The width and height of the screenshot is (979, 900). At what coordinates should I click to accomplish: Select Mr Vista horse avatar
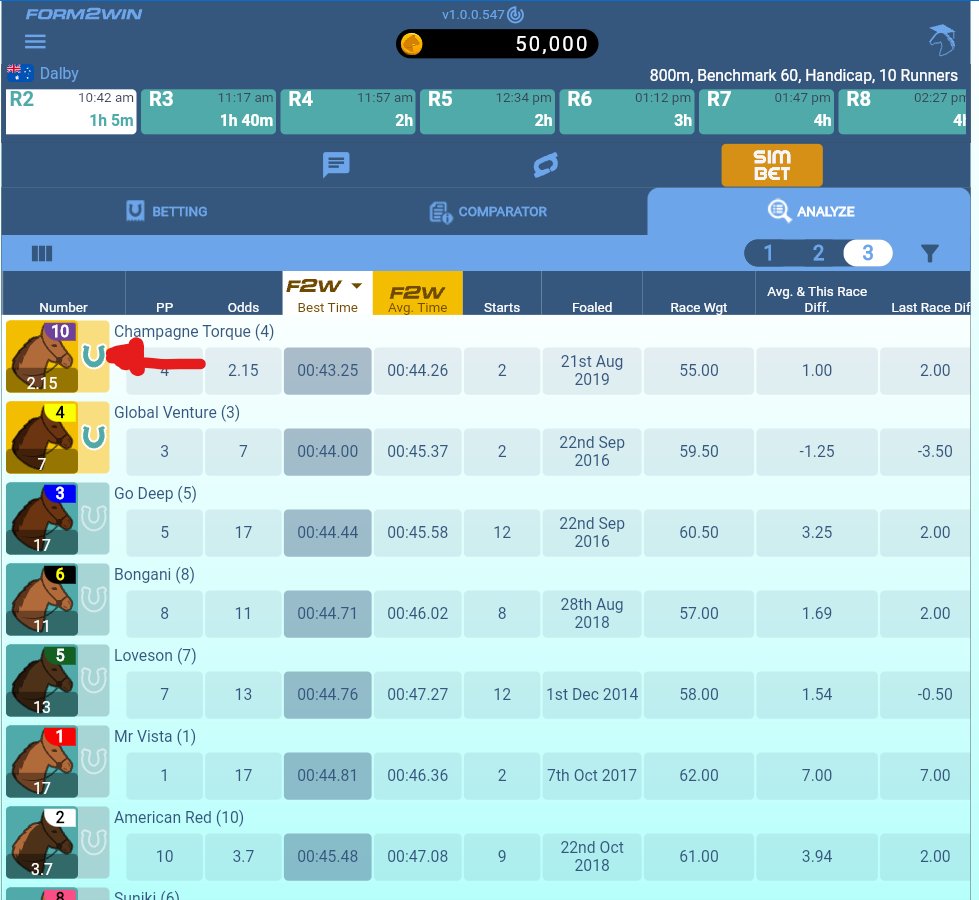[x=42, y=762]
